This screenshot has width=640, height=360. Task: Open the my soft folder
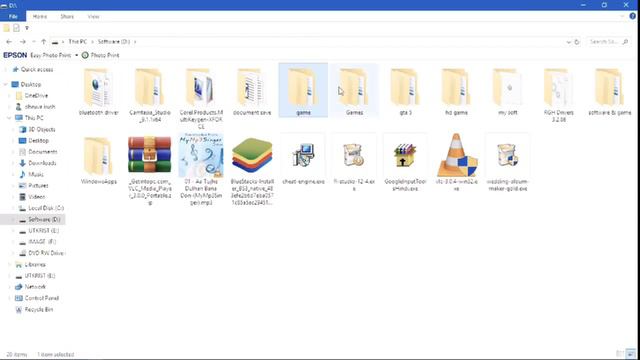tap(508, 91)
